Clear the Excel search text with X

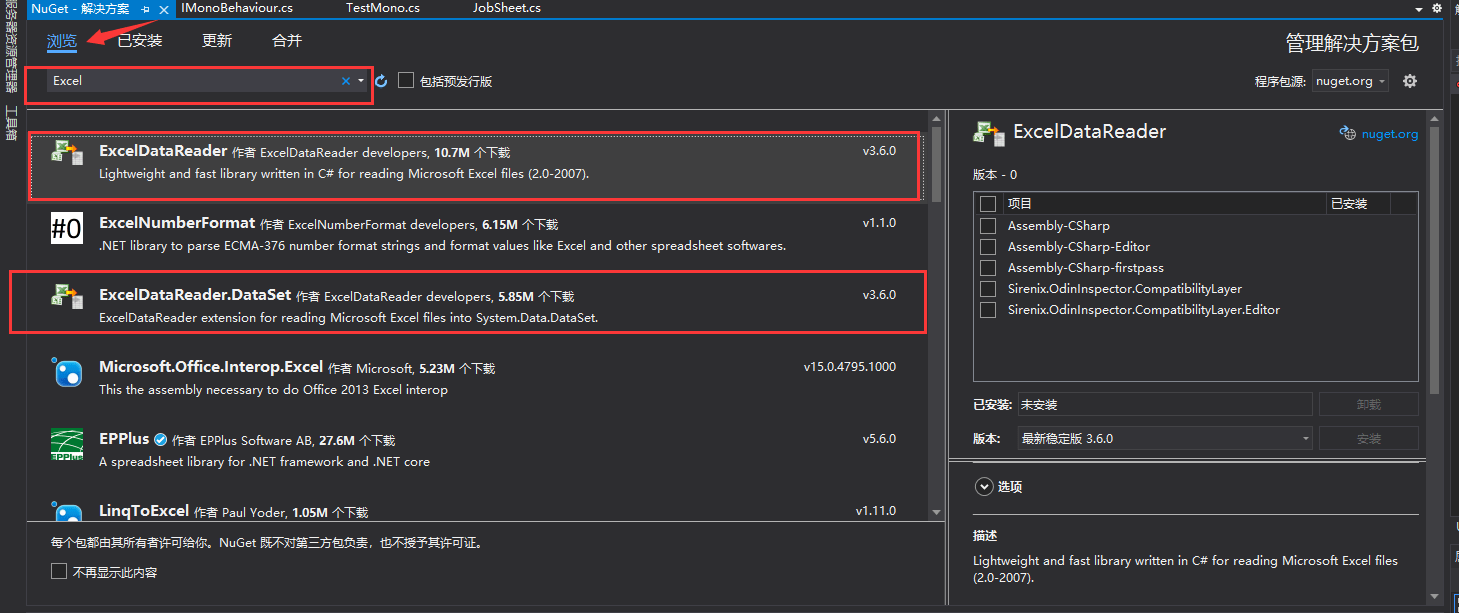coord(346,81)
